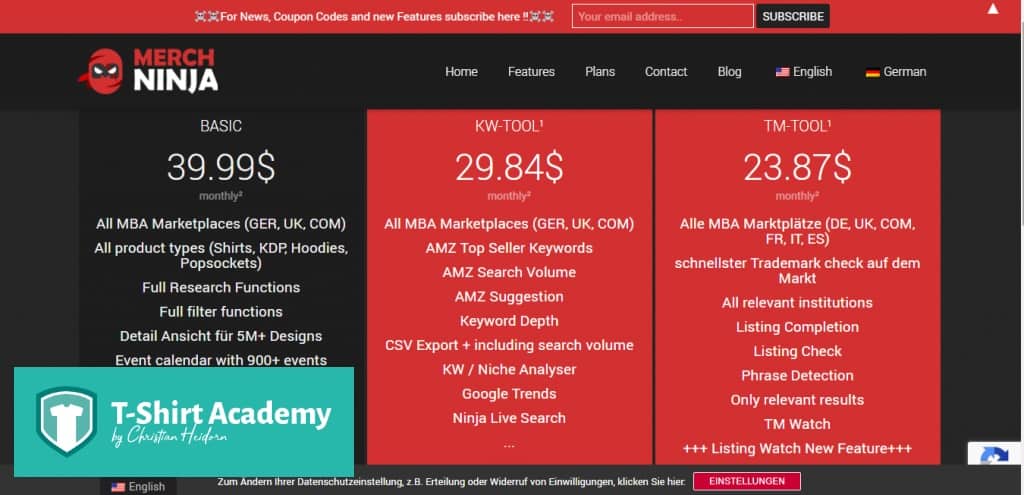Click the 29.84$ price
Viewport: 1024px width, 495px height.
tap(509, 167)
